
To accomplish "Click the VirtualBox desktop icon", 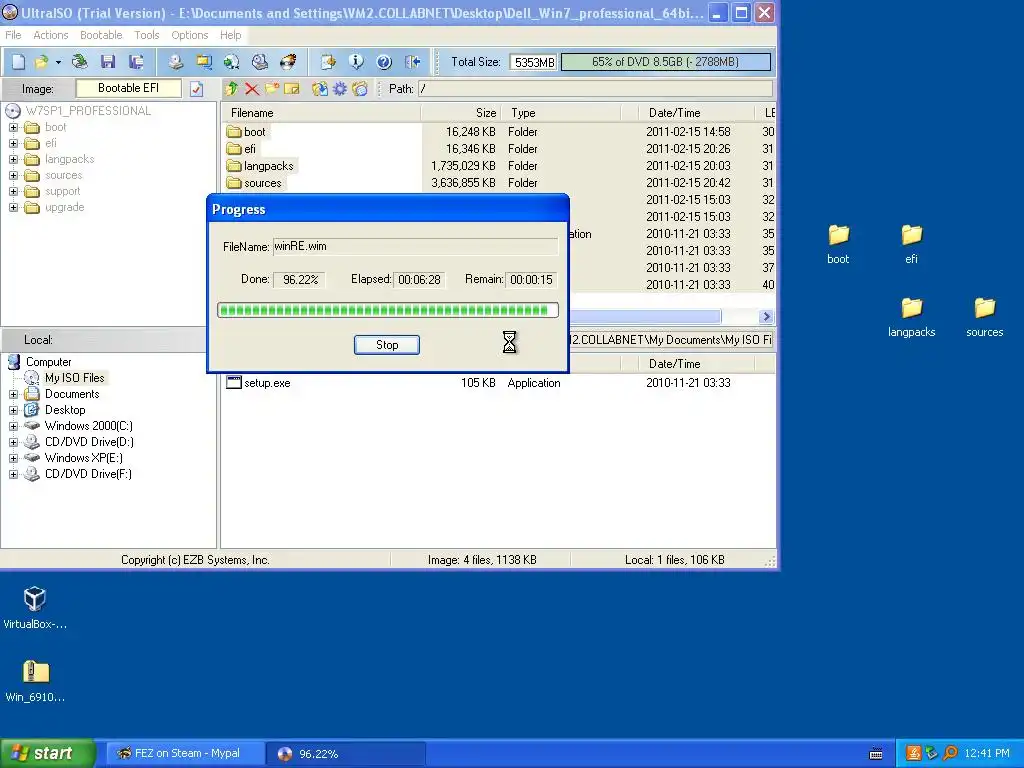I will coord(35,609).
